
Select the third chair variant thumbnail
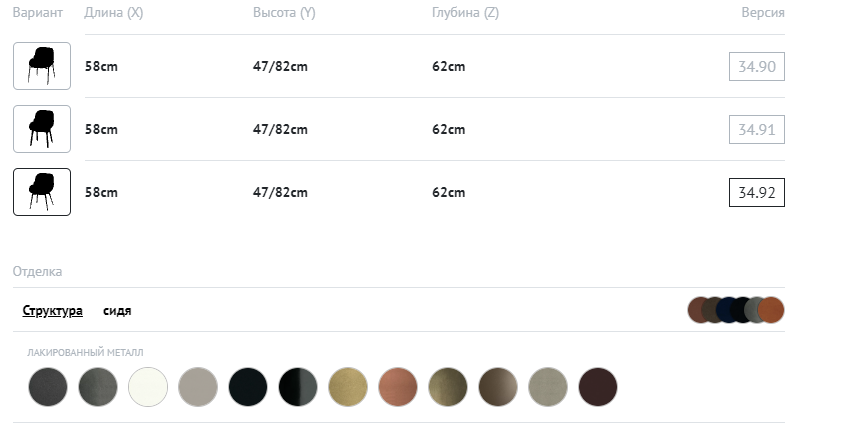tap(42, 192)
